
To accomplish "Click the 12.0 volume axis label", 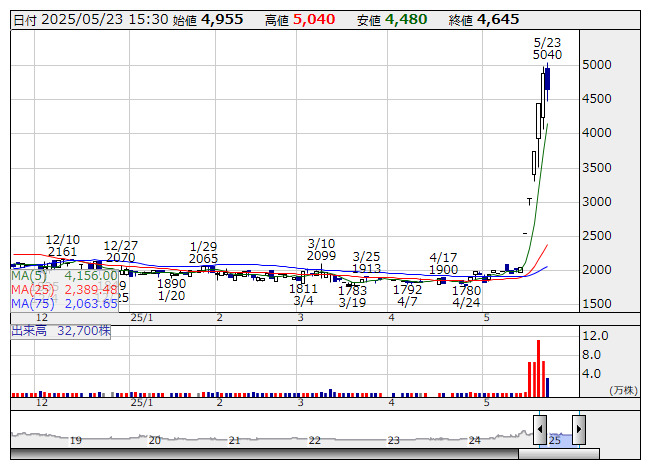I will tap(595, 336).
